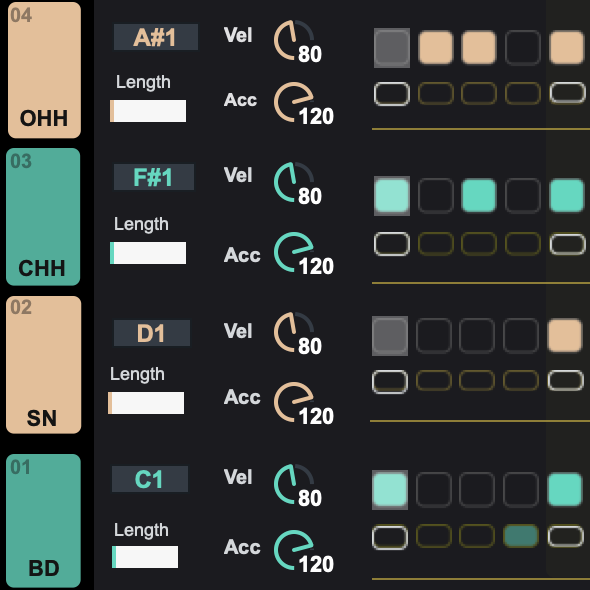This screenshot has width=590, height=590.
Task: Click the SN Acc knob set to 120
Action: 294,402
